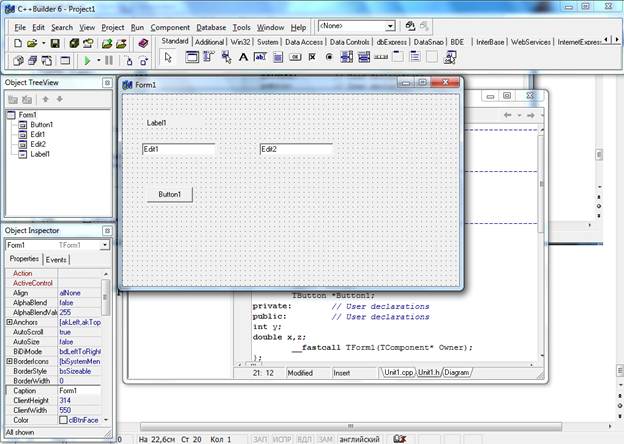624x444 pixels.
Task: Select the Edit 'ab' palette component
Action: (260, 57)
